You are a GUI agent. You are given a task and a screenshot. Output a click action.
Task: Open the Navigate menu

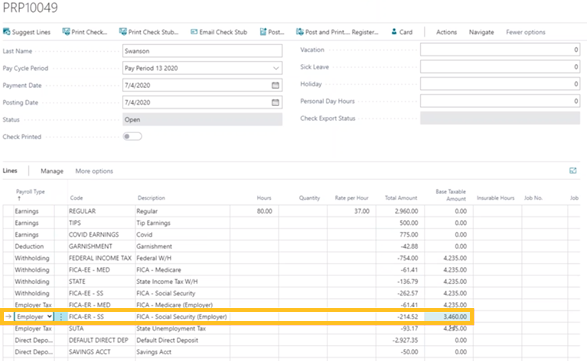coord(481,32)
